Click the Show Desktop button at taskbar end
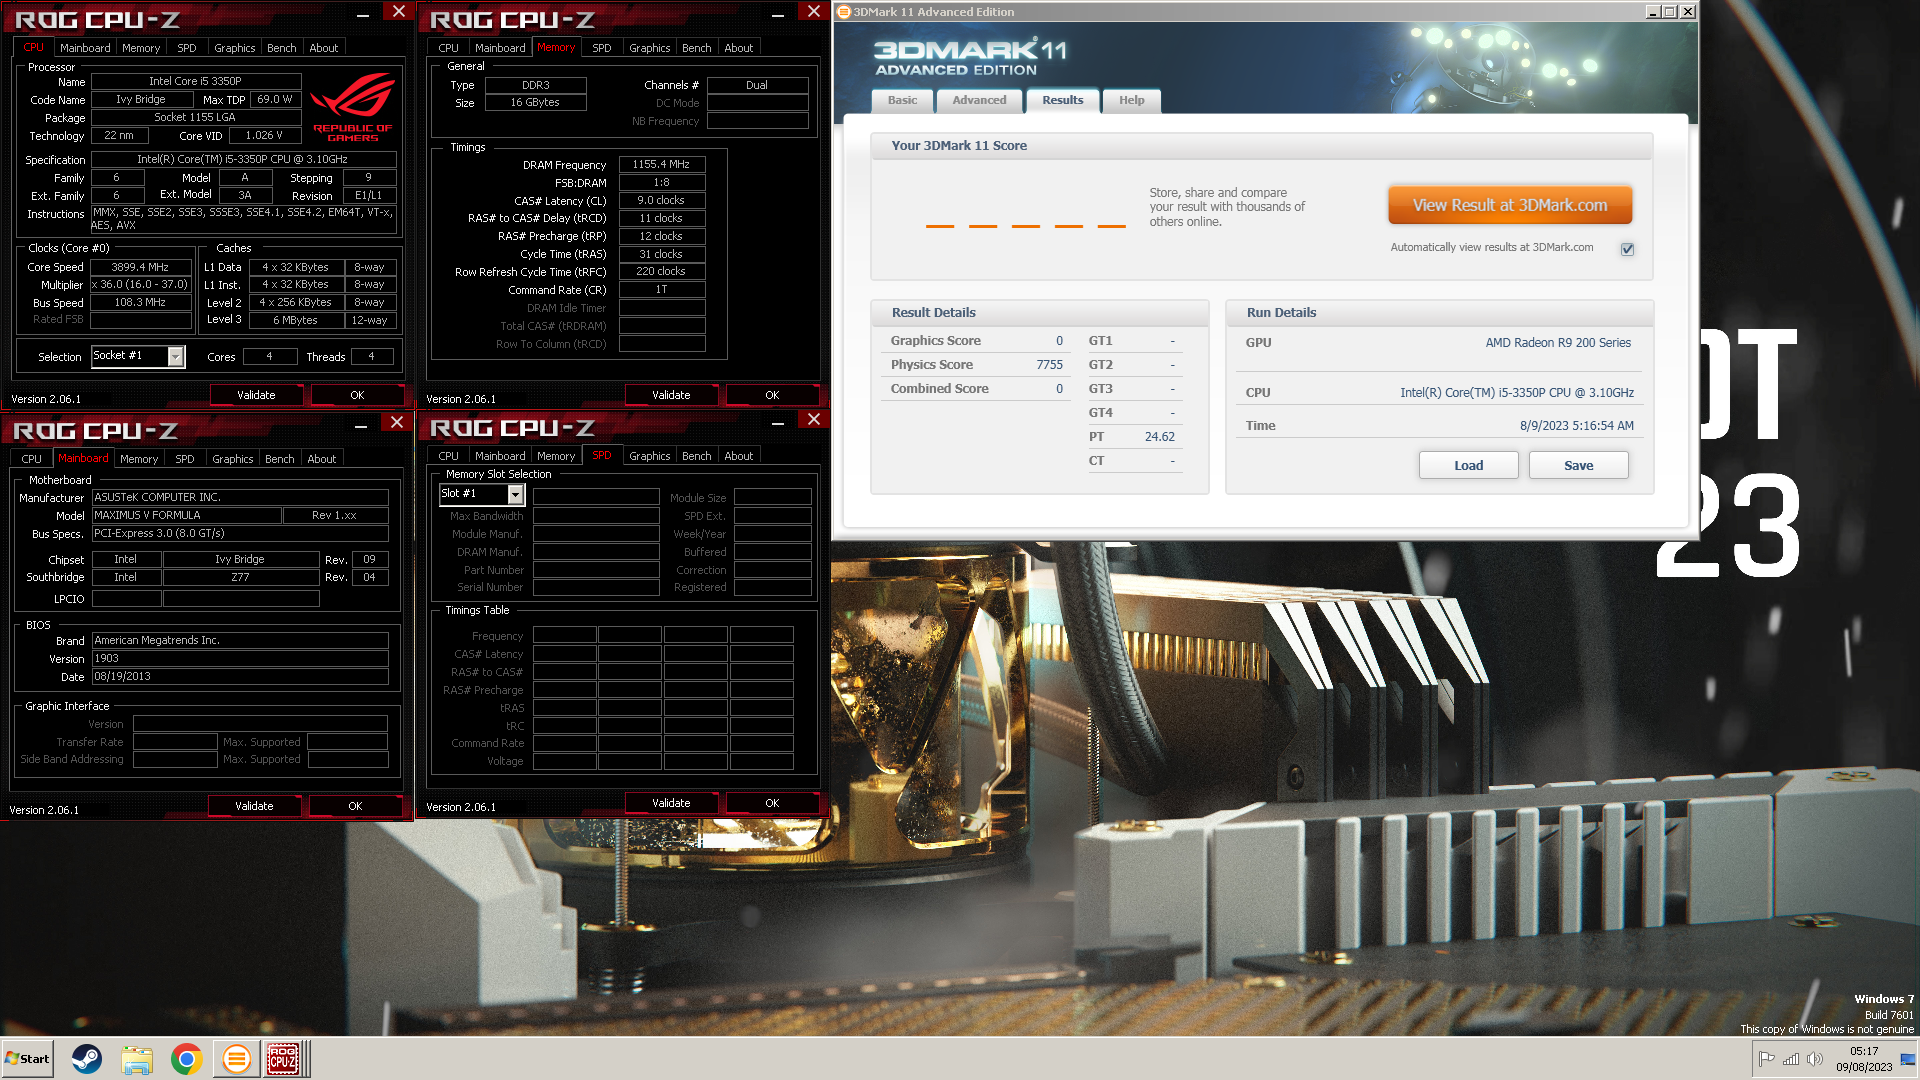The width and height of the screenshot is (1920, 1080). (1908, 1059)
